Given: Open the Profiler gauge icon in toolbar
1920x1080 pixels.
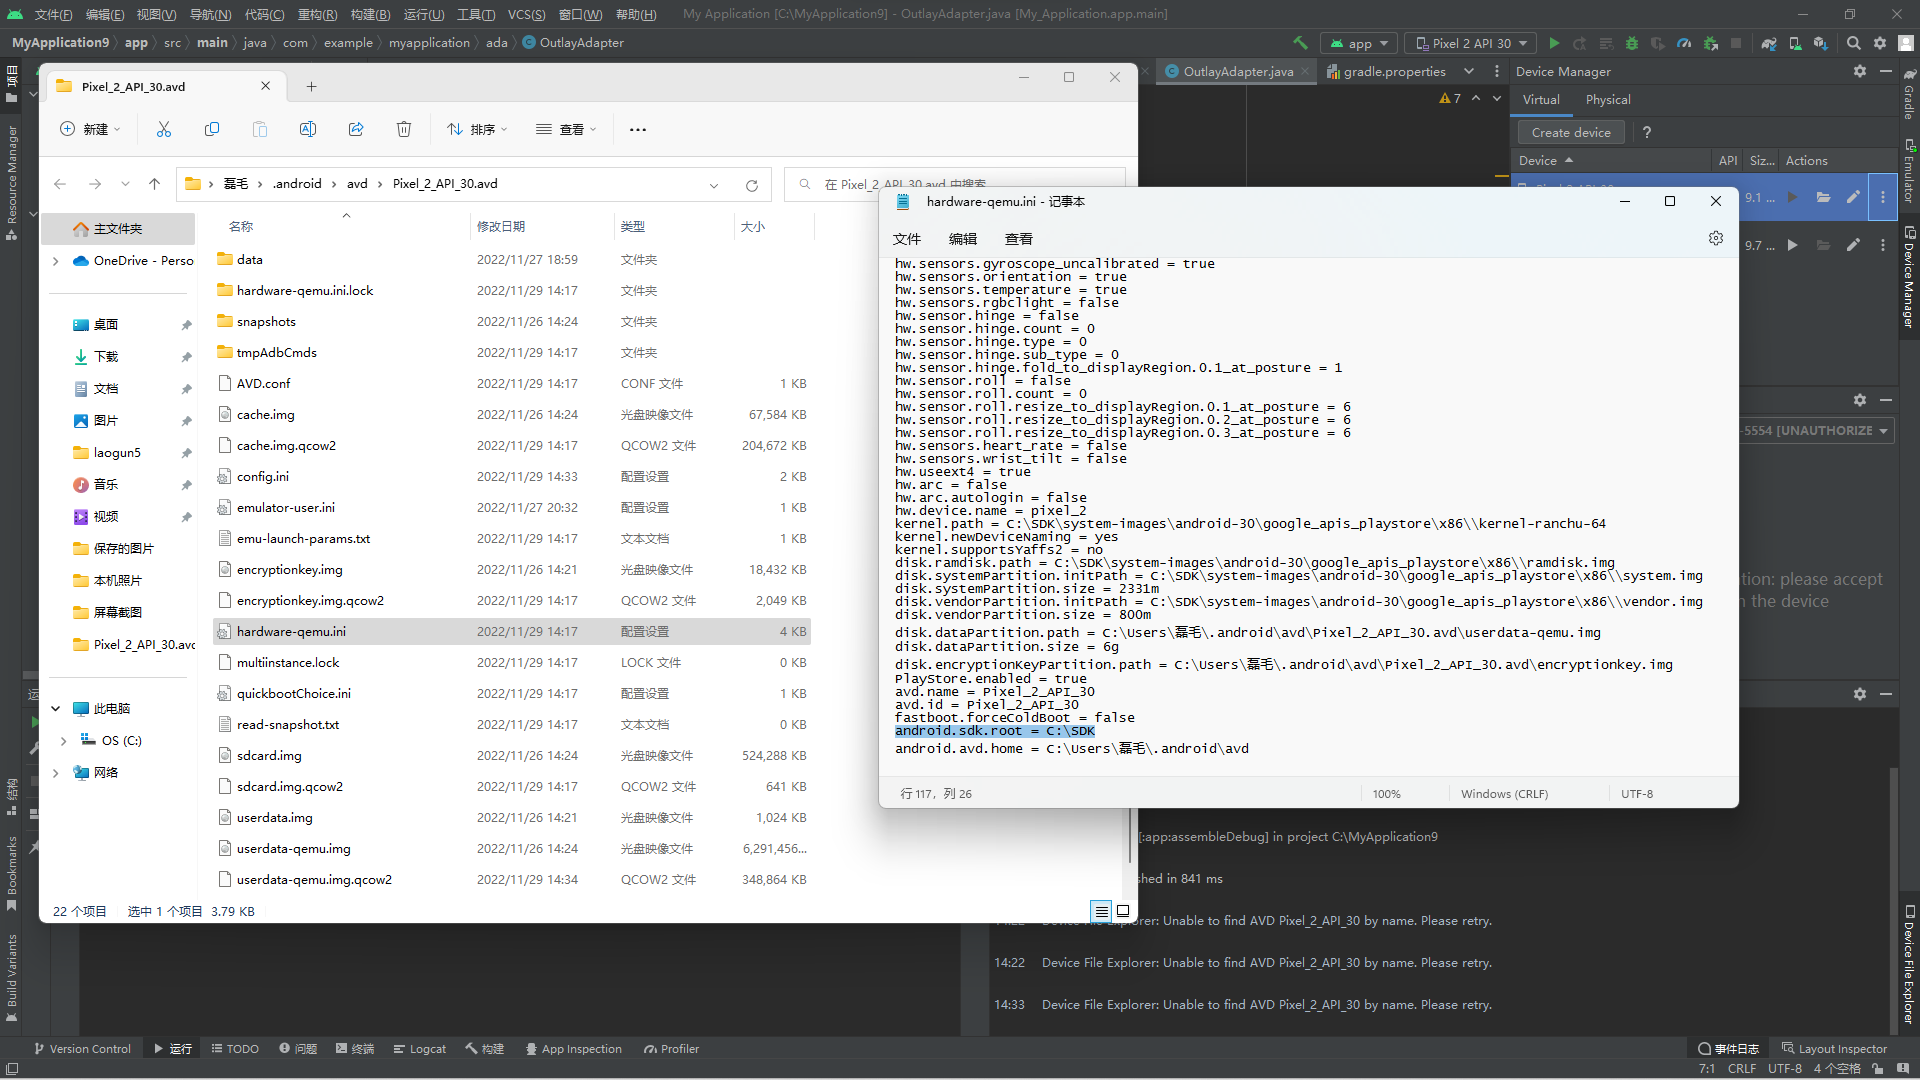Looking at the screenshot, I should coord(1684,43).
